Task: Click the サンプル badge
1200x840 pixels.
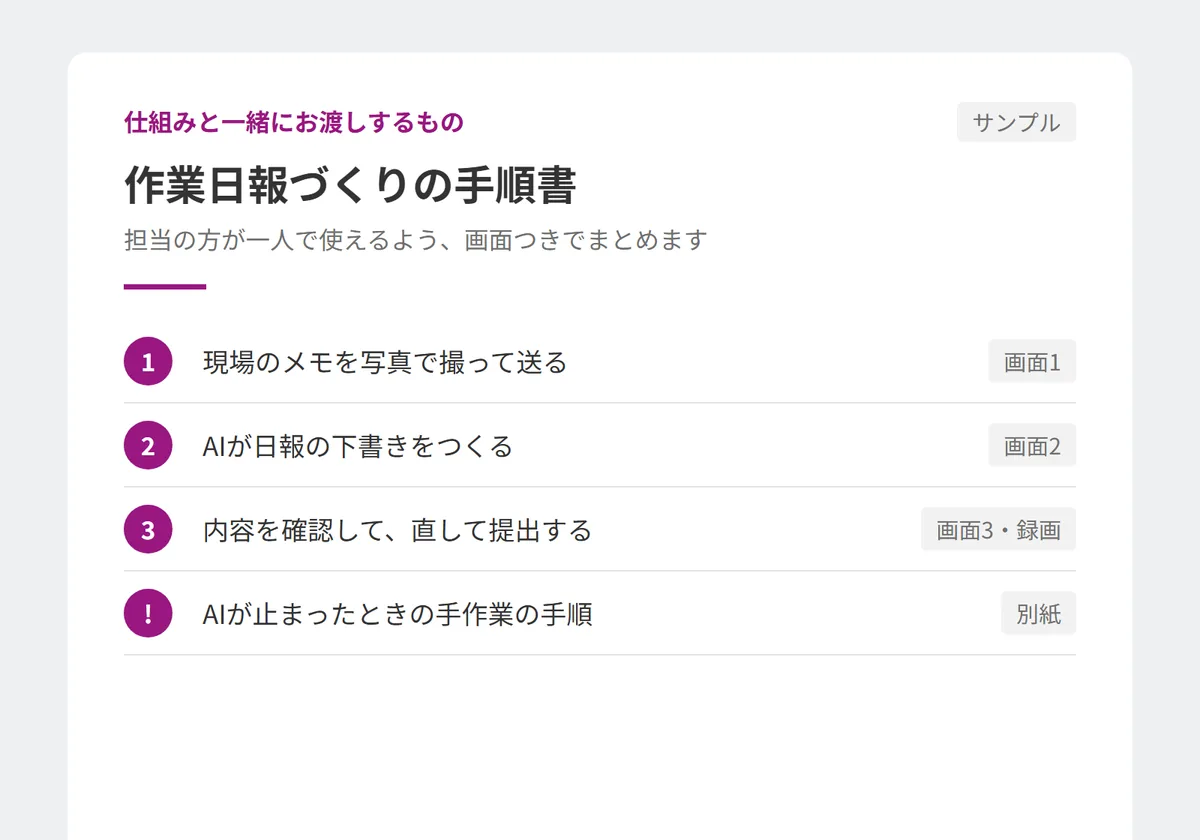Action: (x=1016, y=122)
